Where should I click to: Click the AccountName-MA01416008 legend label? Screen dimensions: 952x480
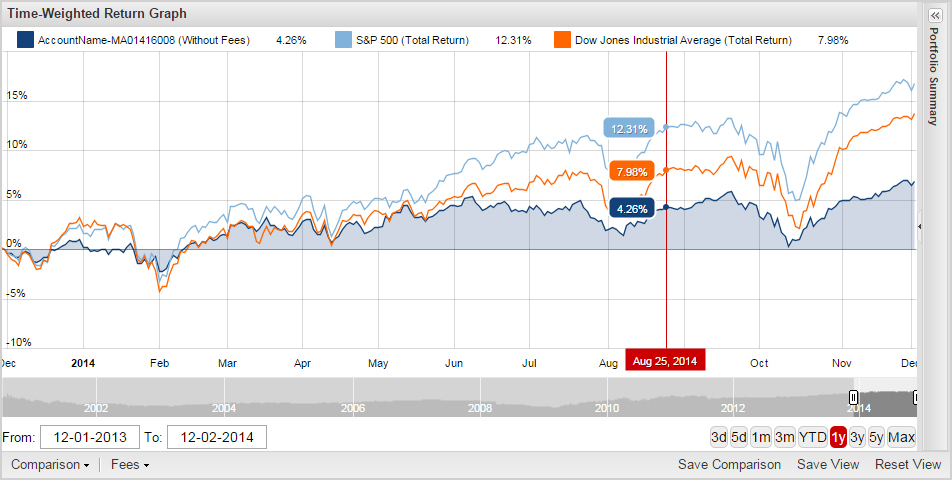click(144, 40)
